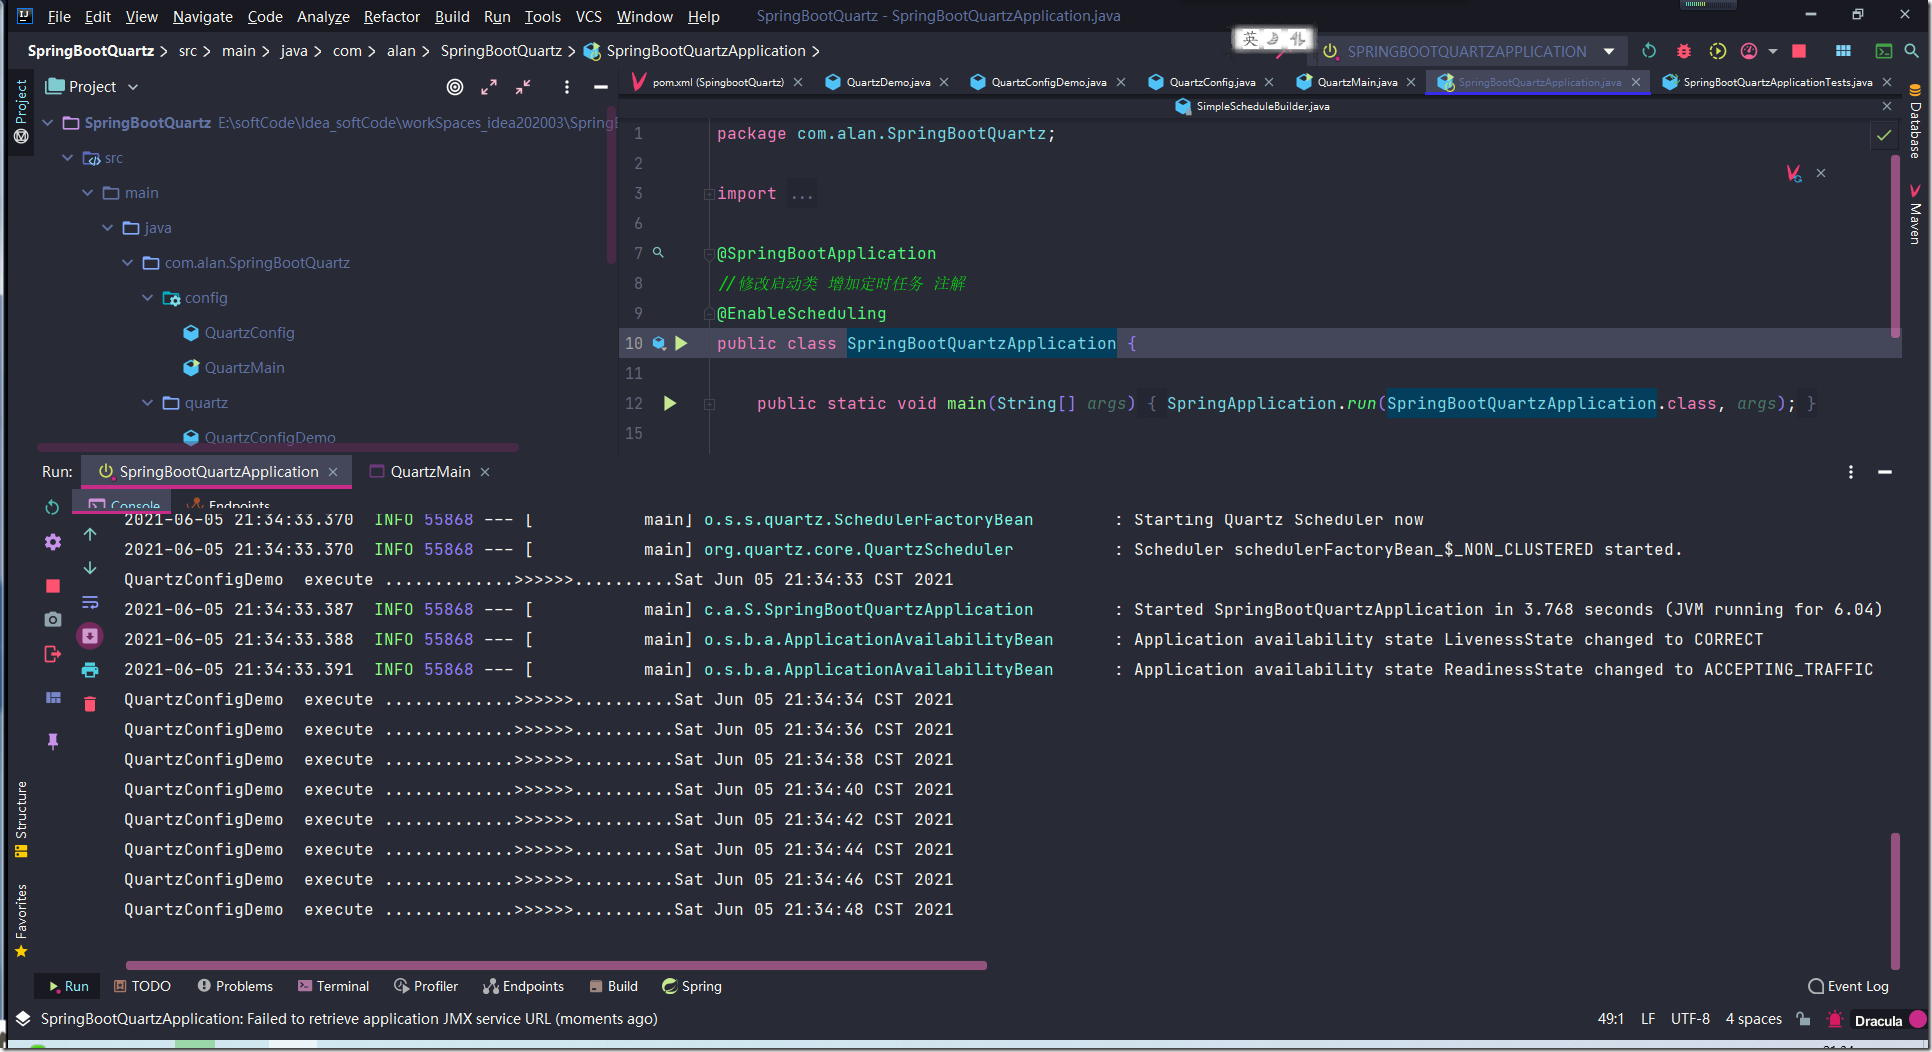Click the console's horizontal scrollbar
This screenshot has height=1052, width=1932.
click(x=555, y=965)
